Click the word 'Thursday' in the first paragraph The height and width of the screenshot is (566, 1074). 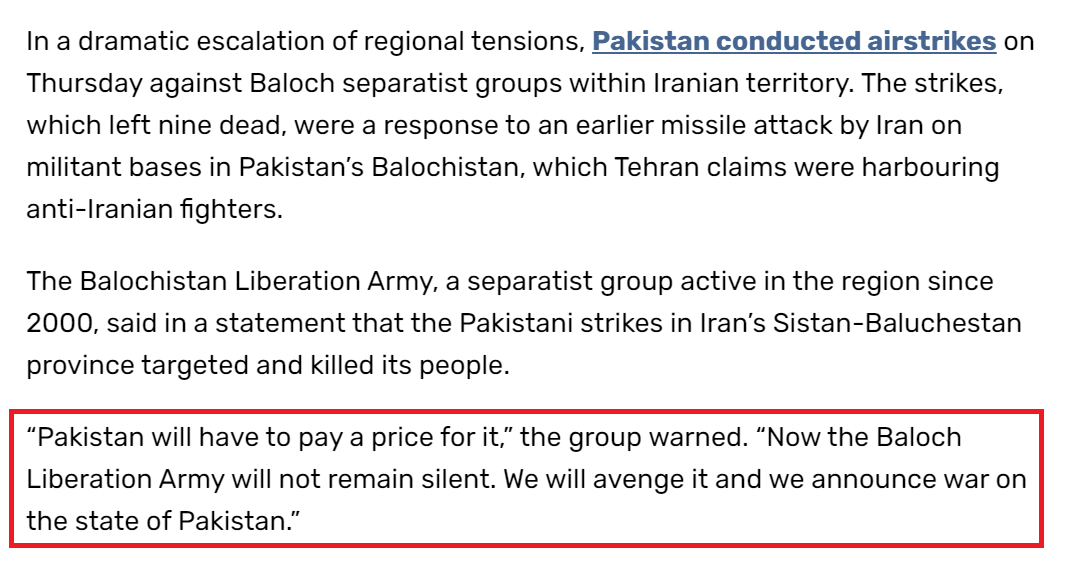pos(84,84)
